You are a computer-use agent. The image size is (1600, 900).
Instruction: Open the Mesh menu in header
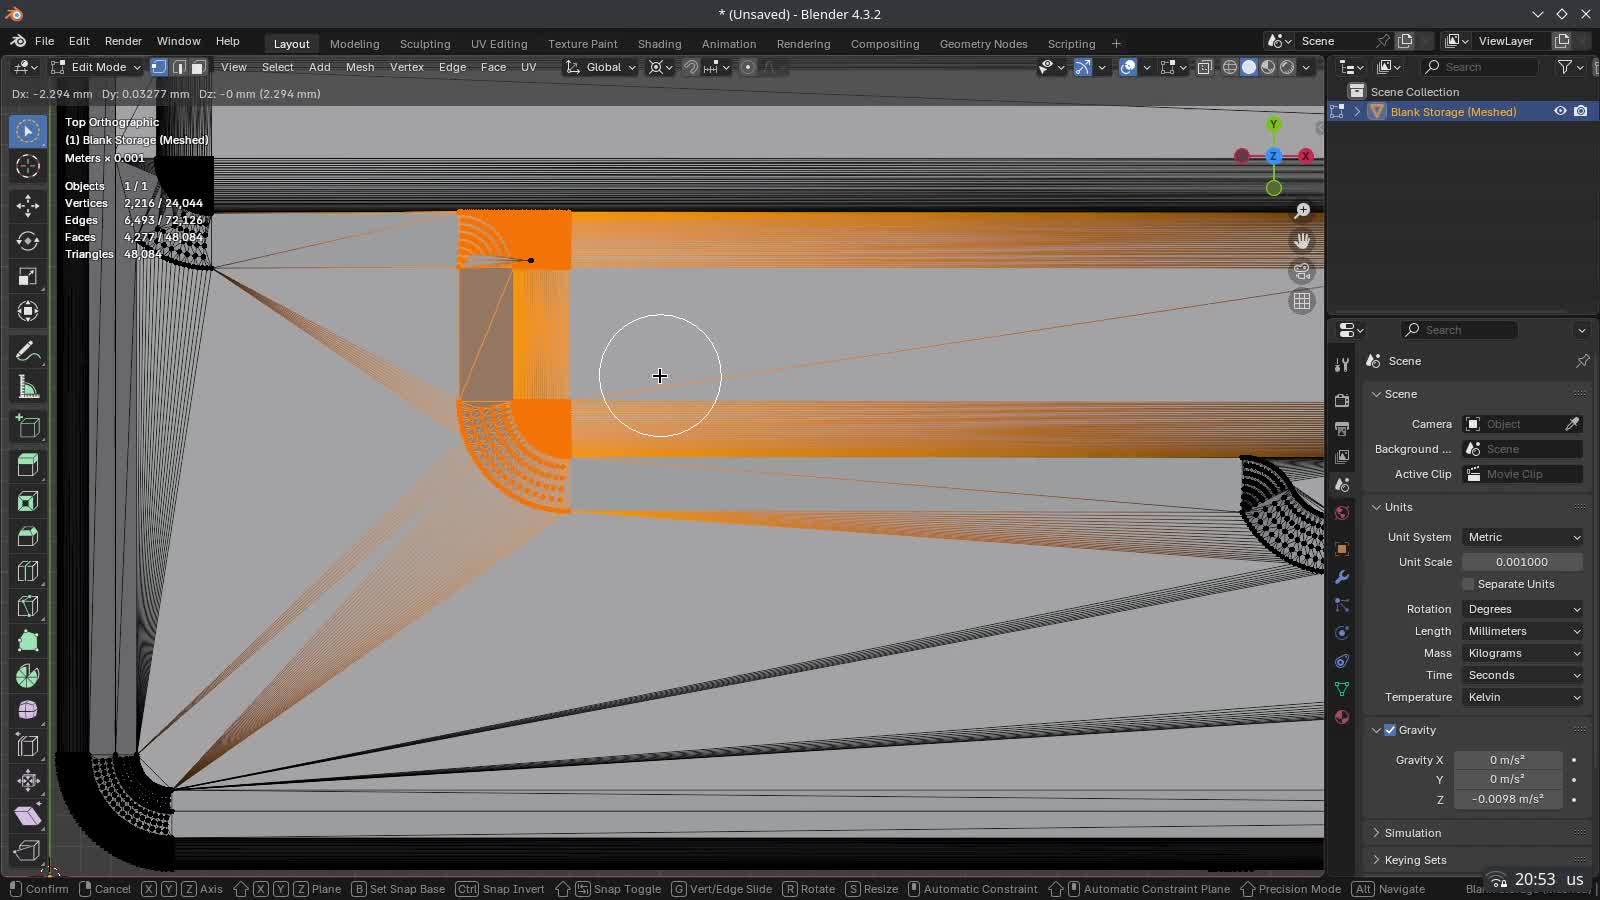(360, 67)
